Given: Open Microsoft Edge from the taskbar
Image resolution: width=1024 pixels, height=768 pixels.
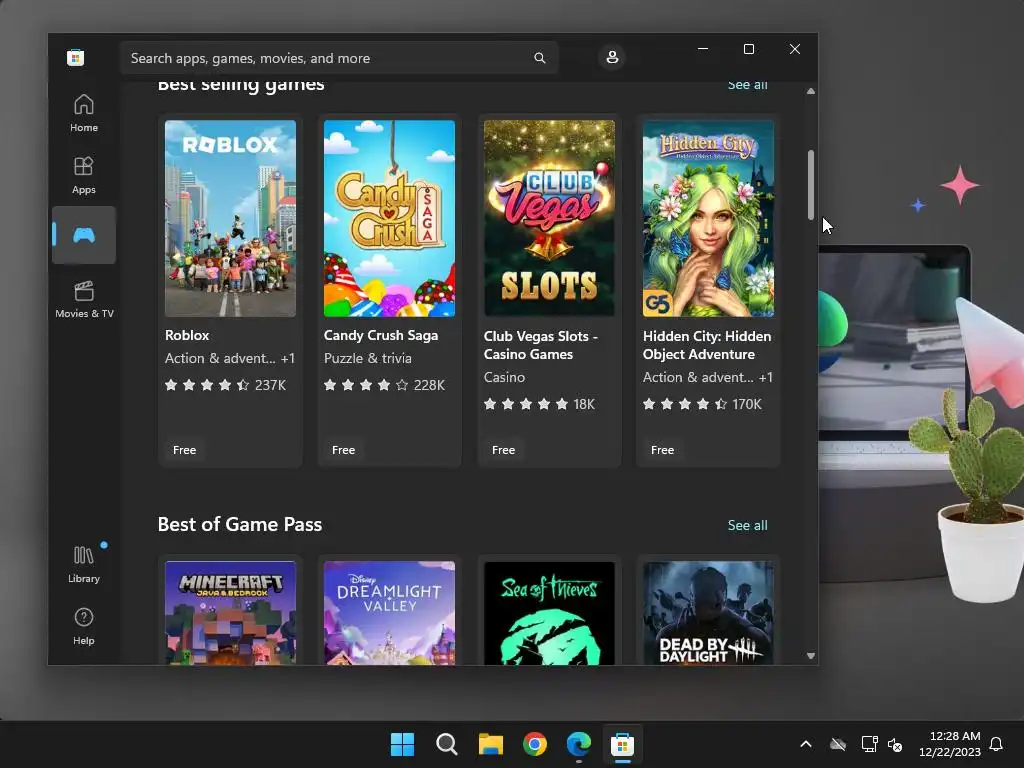Looking at the screenshot, I should click(x=579, y=744).
